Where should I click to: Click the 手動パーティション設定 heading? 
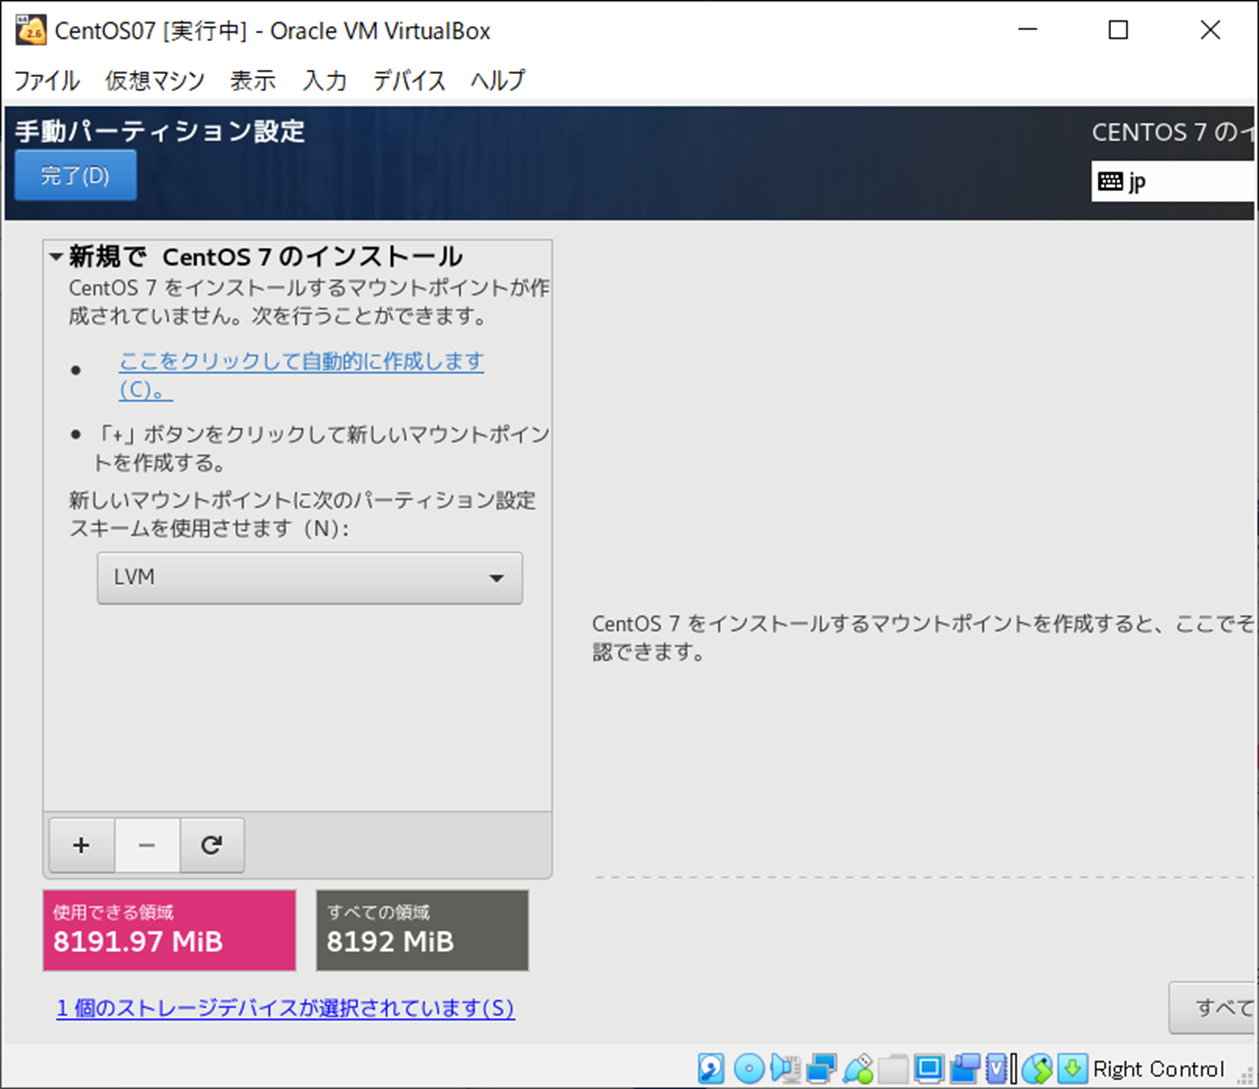pos(160,131)
